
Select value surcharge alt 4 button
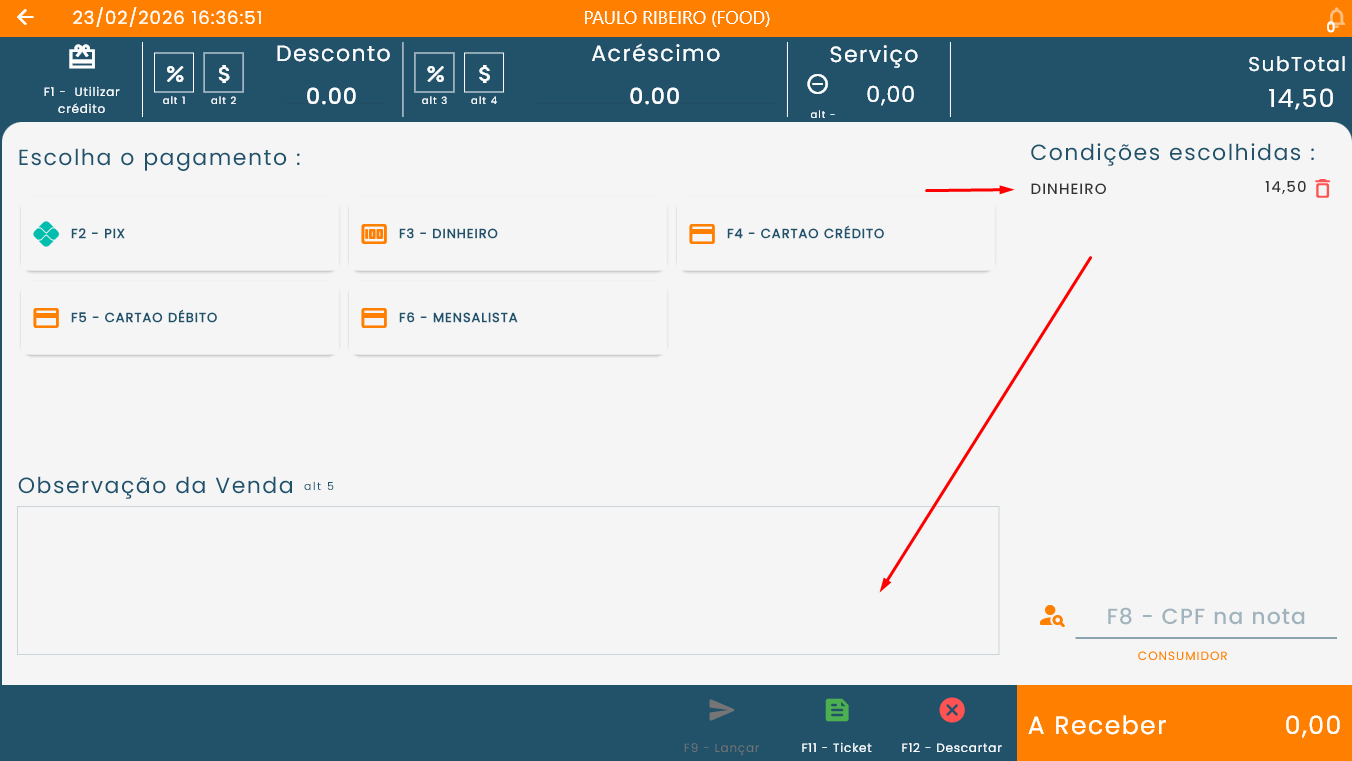484,73
